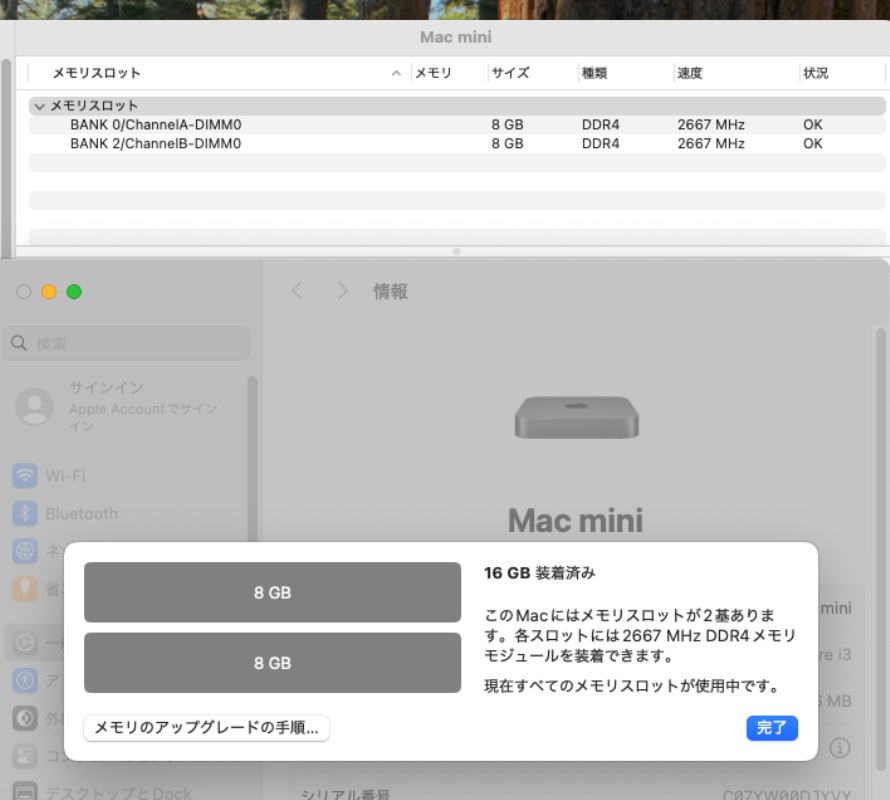Open Bluetooth settings in sidebar
890x800 pixels.
tap(65, 513)
